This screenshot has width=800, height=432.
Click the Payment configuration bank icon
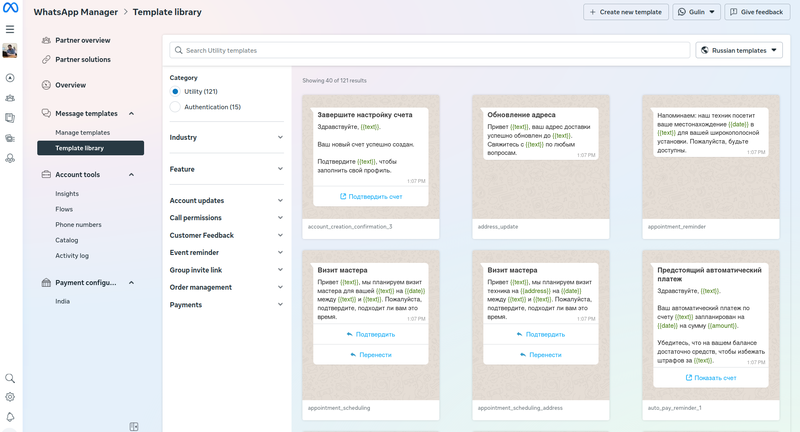tap(46, 283)
